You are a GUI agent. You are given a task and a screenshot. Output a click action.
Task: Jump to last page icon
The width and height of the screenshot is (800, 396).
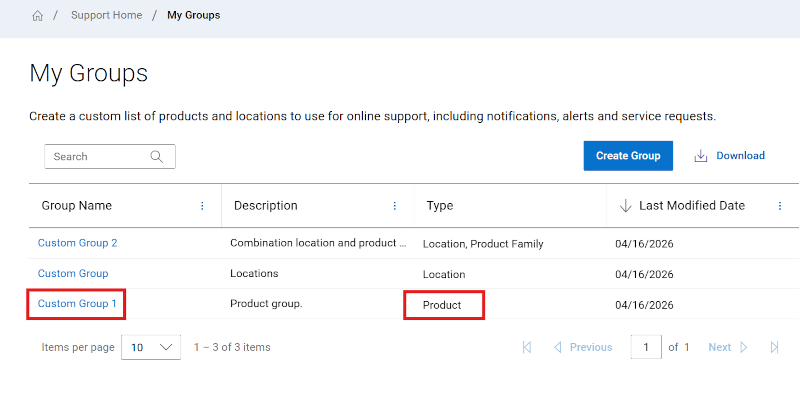coord(774,348)
